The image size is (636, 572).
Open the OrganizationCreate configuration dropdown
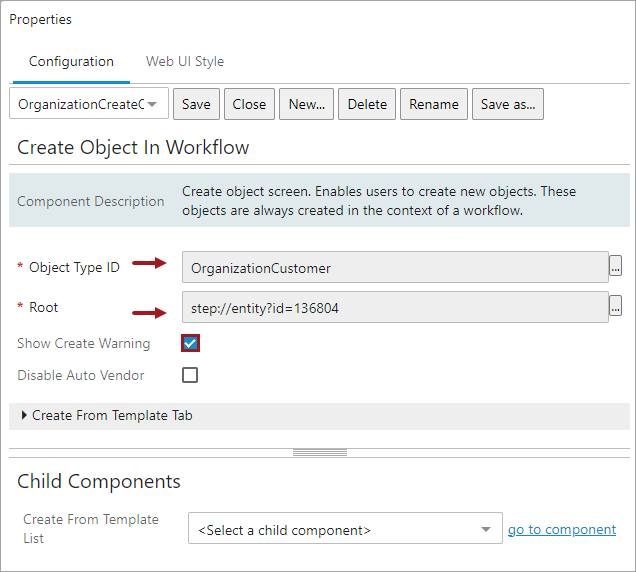(152, 104)
